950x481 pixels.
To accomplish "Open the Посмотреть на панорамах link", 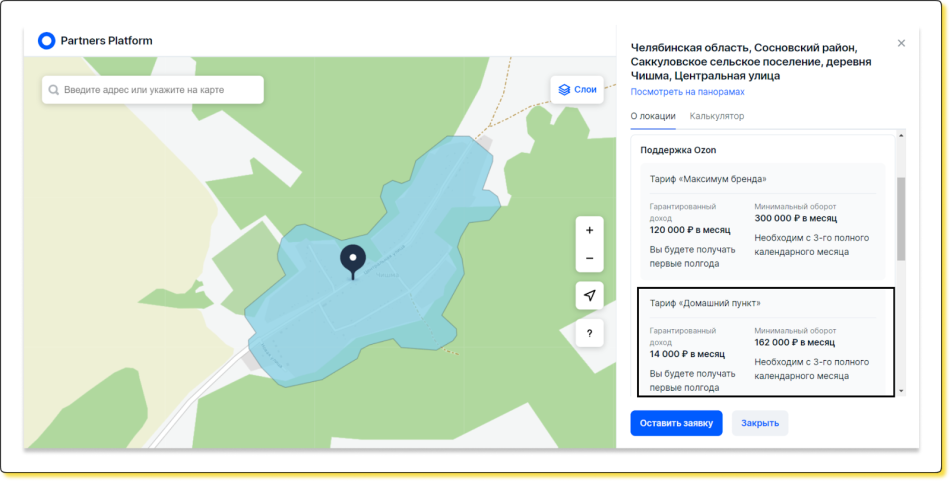I will (x=687, y=92).
